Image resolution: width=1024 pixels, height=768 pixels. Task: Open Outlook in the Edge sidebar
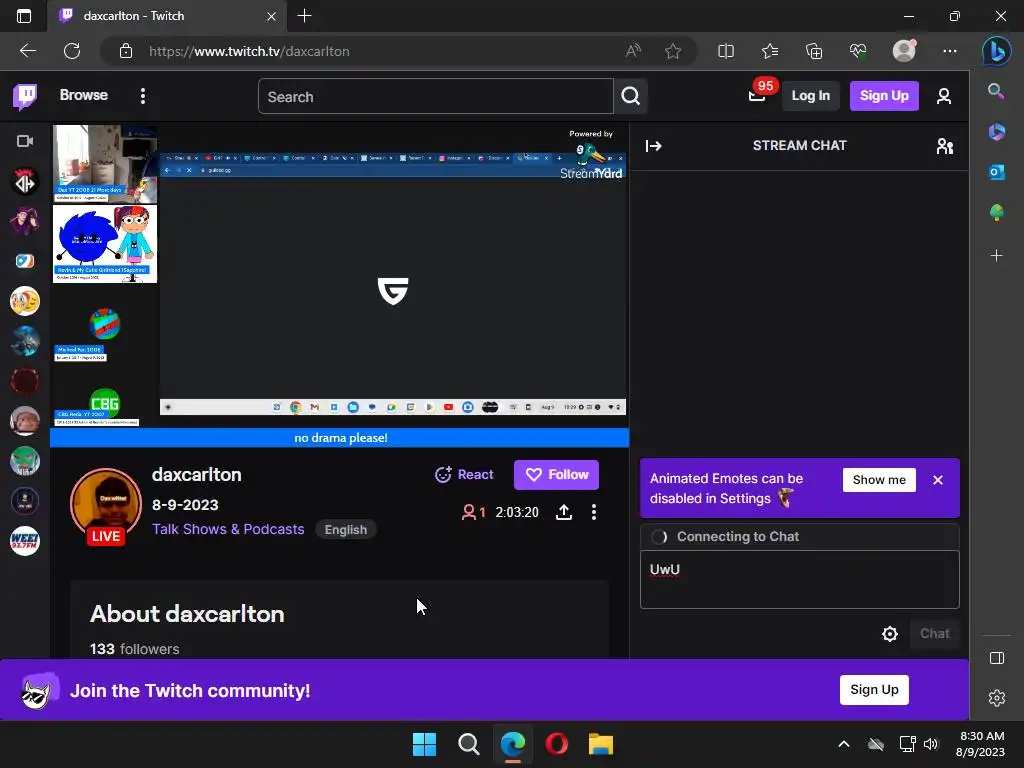[x=996, y=172]
